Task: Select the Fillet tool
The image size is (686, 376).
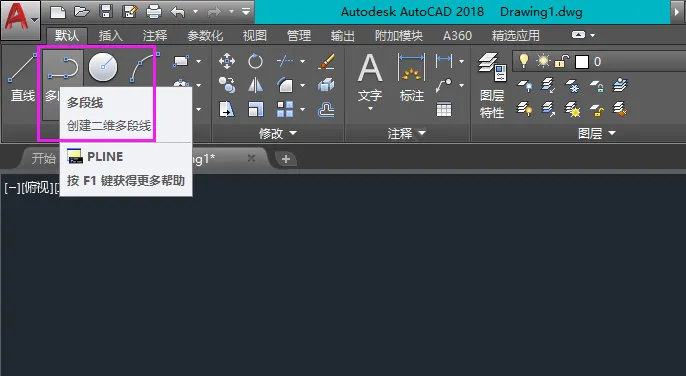Action: (285, 85)
